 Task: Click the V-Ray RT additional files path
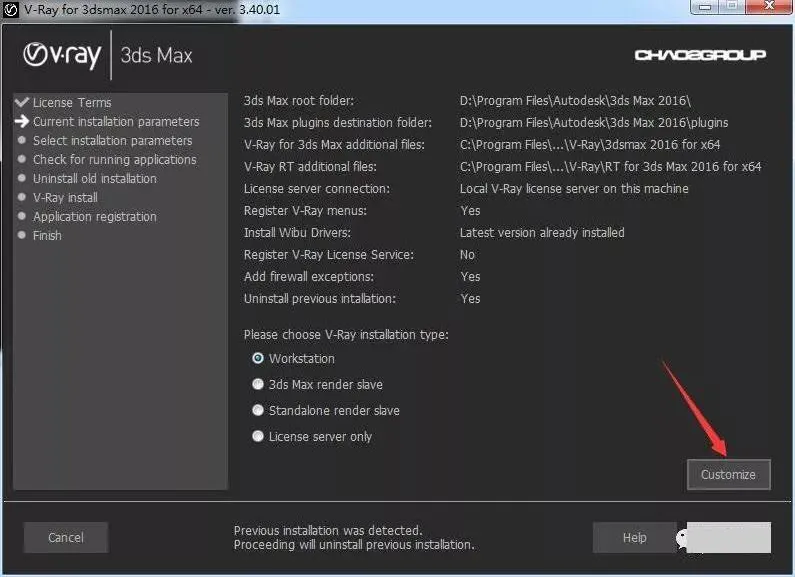click(610, 166)
